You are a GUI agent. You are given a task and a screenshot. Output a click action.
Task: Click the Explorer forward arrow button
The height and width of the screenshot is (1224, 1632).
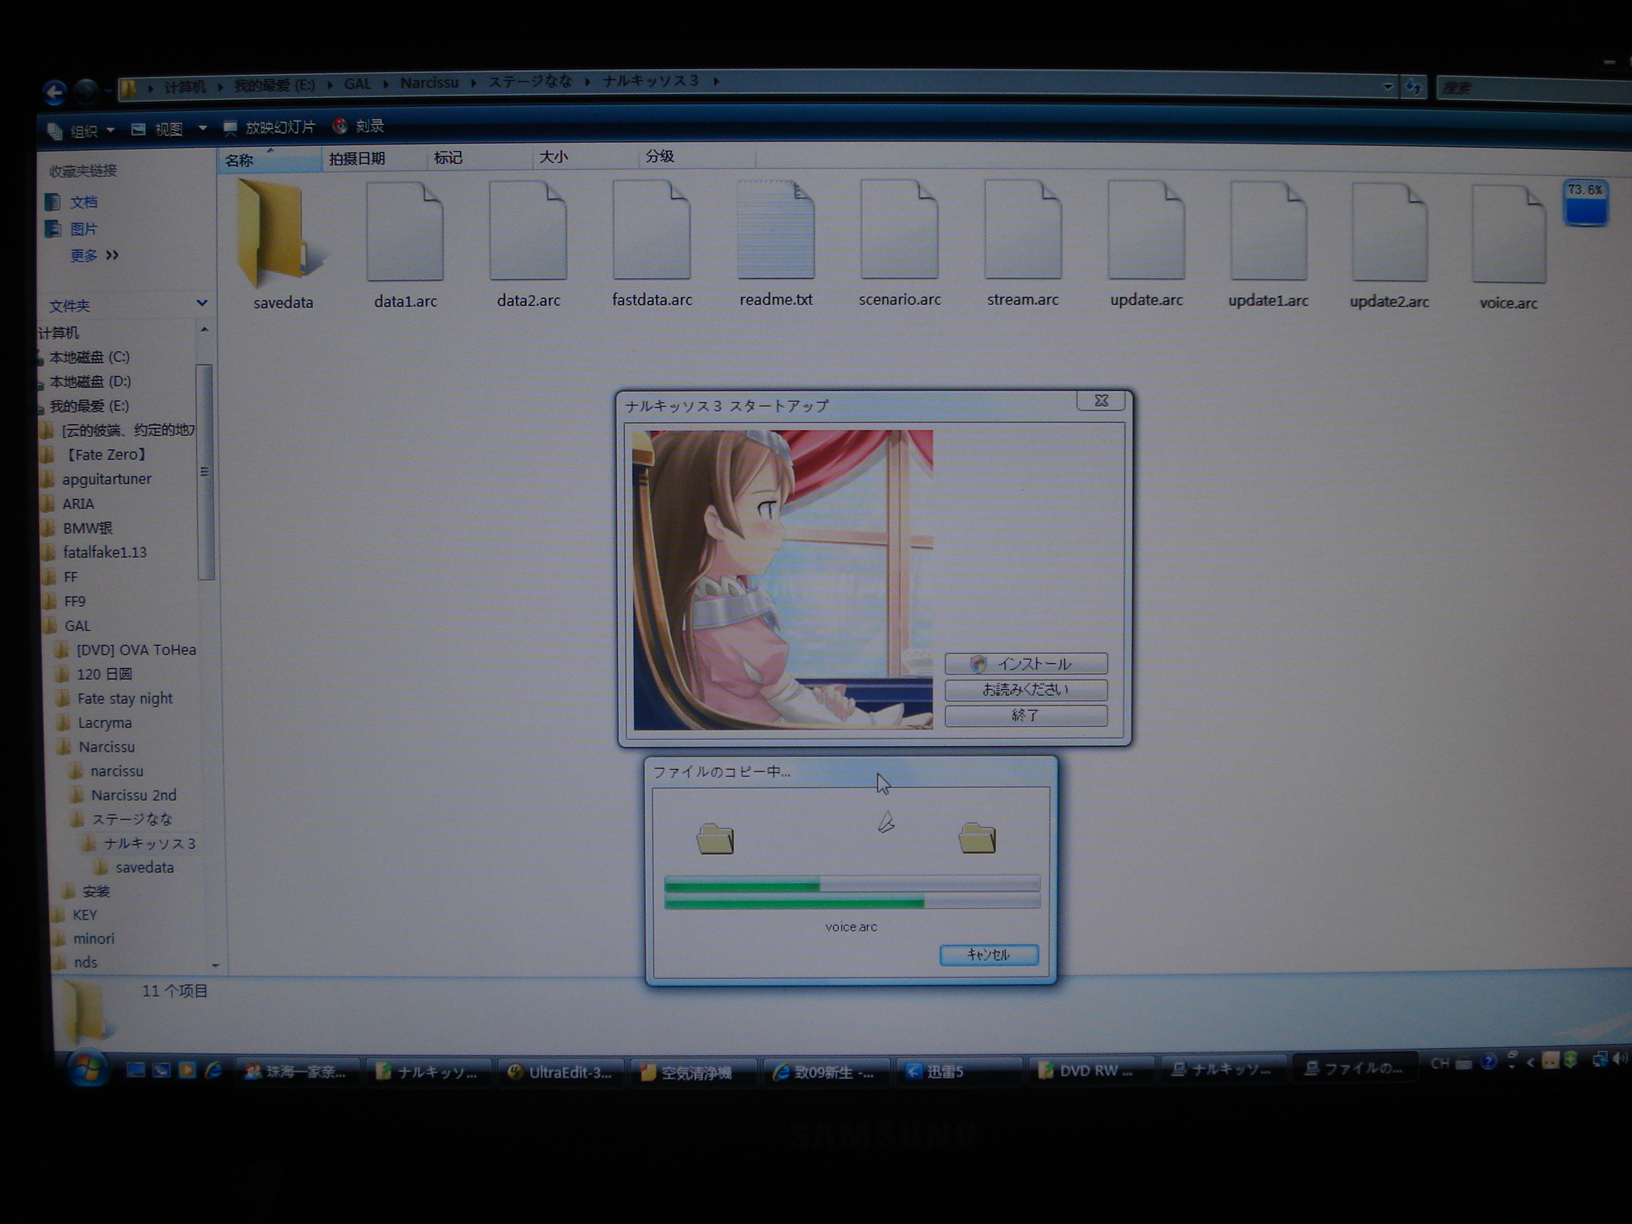click(x=87, y=92)
